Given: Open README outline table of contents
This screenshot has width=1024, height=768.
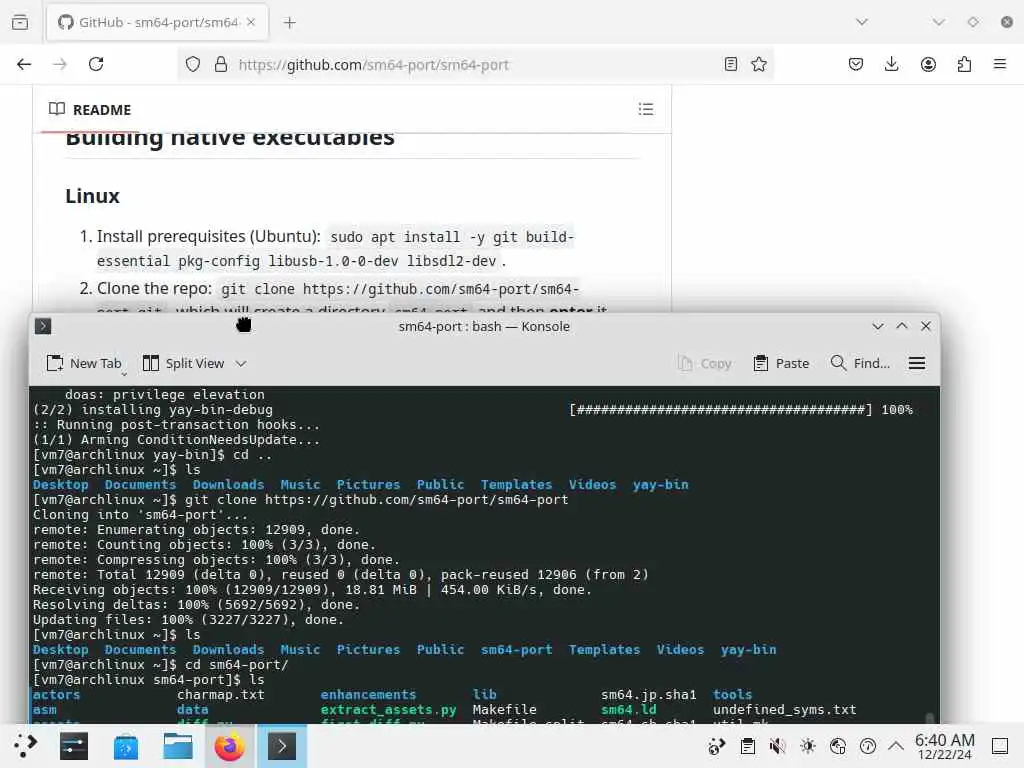Looking at the screenshot, I should pos(646,109).
